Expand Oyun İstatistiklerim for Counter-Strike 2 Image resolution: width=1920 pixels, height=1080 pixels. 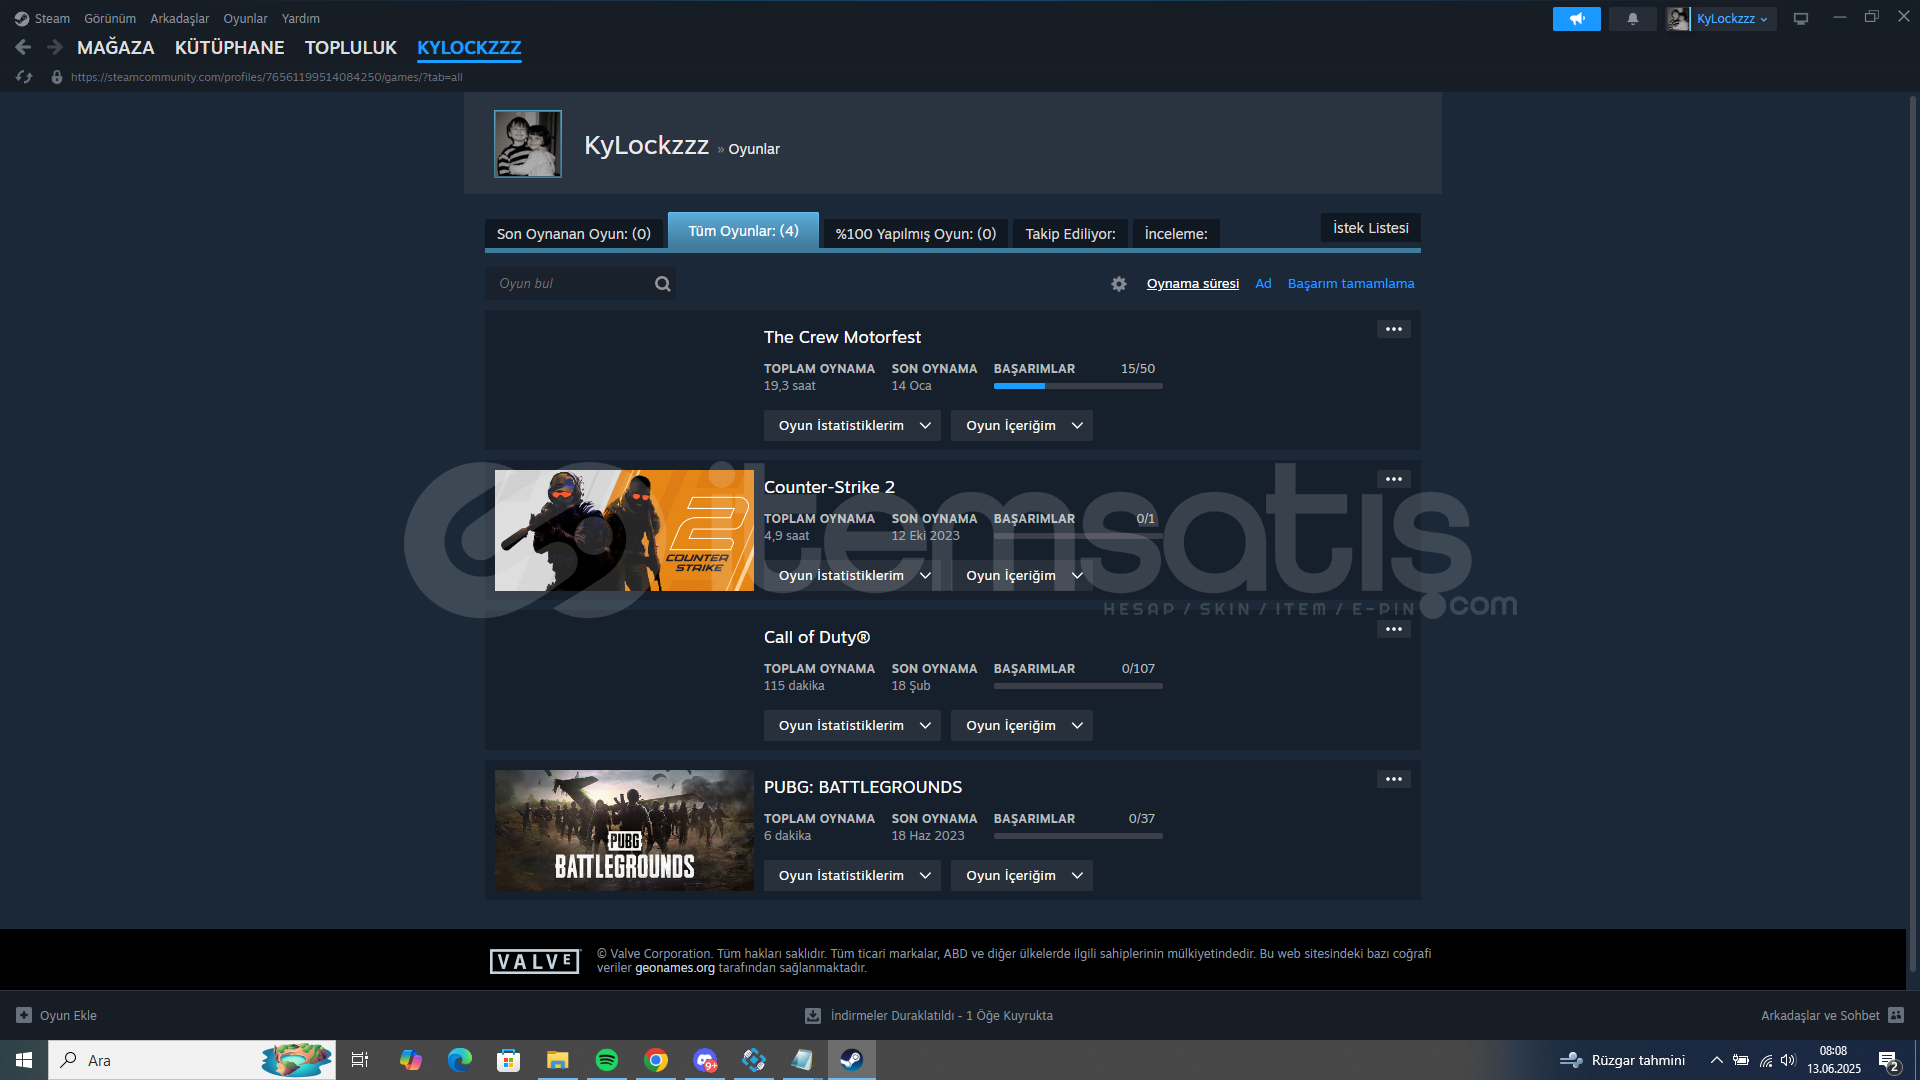[x=852, y=576]
